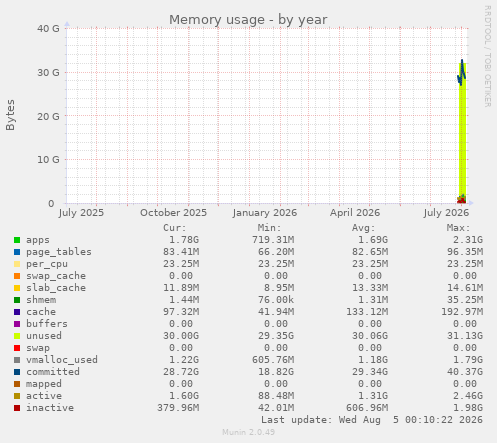Click inactive average value 606.96M
Image resolution: width=497 pixels, height=443 pixels.
click(x=367, y=408)
